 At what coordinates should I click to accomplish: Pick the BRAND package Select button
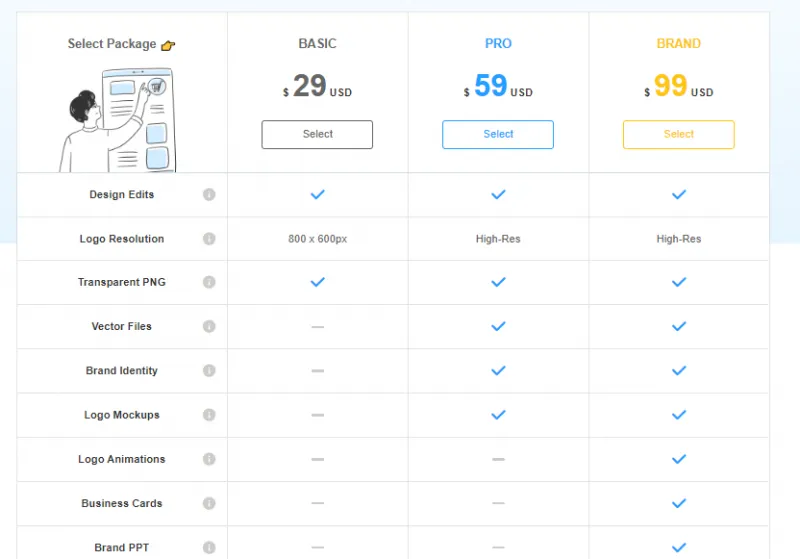[678, 134]
